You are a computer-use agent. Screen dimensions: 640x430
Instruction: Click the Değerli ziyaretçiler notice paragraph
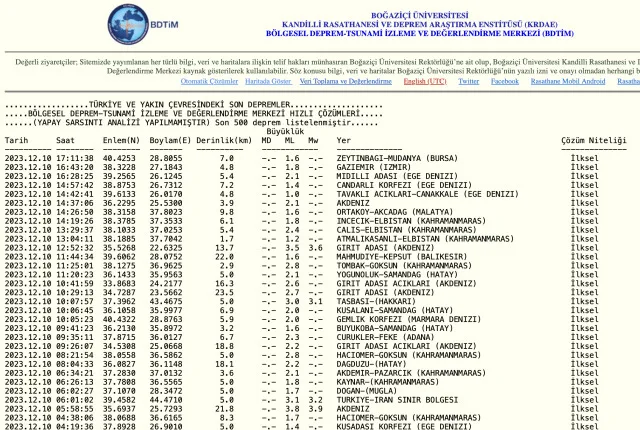(x=328, y=66)
